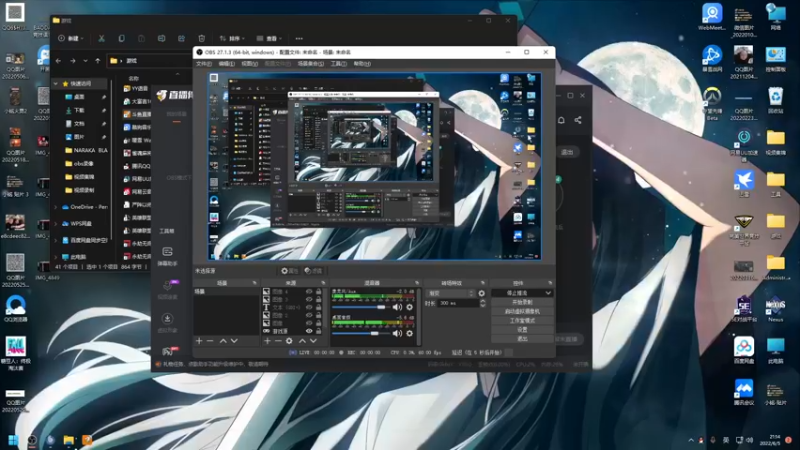
Task: Open the 桌面音频 channel gear settings
Action: coord(409,333)
